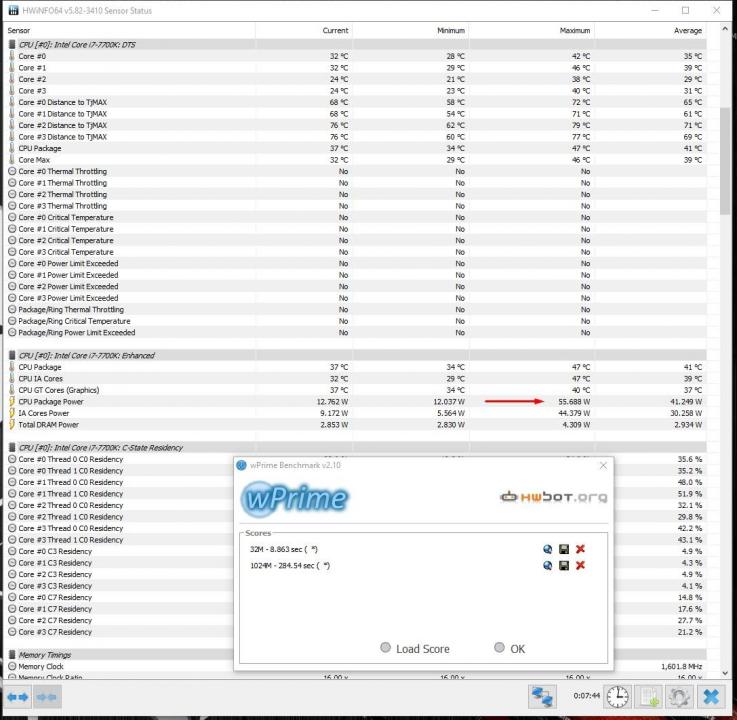Select the C-State Residency group header row
The width and height of the screenshot is (737, 720).
tap(357, 447)
